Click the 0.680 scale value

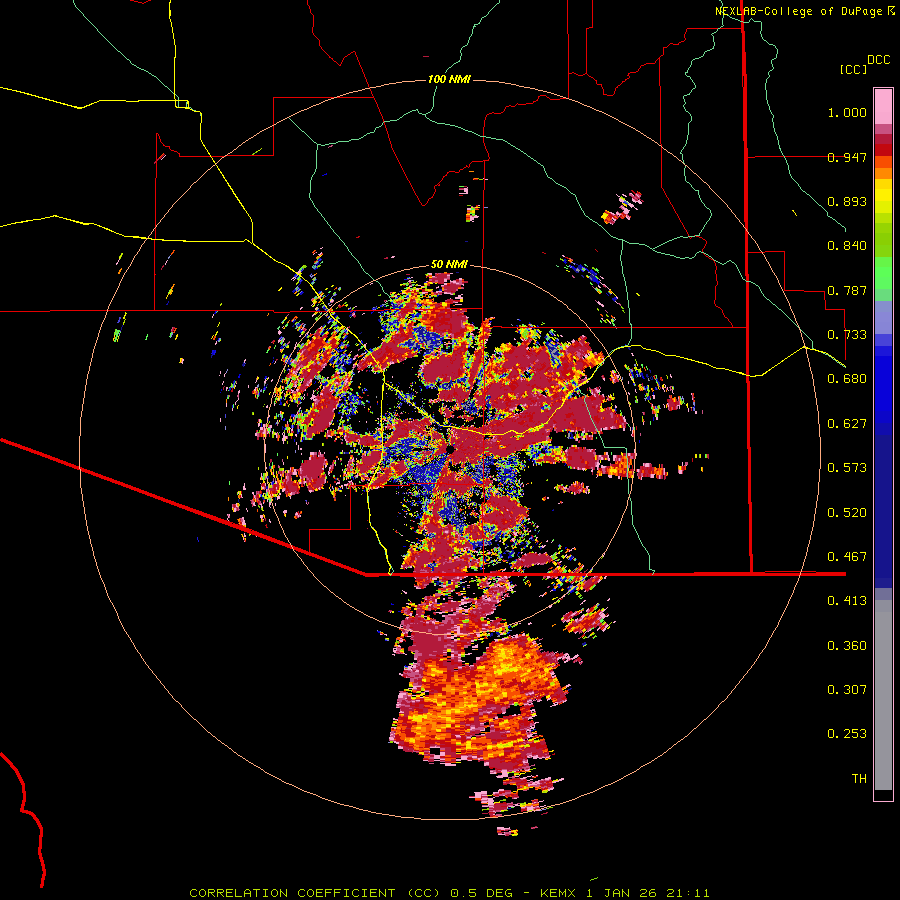[847, 379]
